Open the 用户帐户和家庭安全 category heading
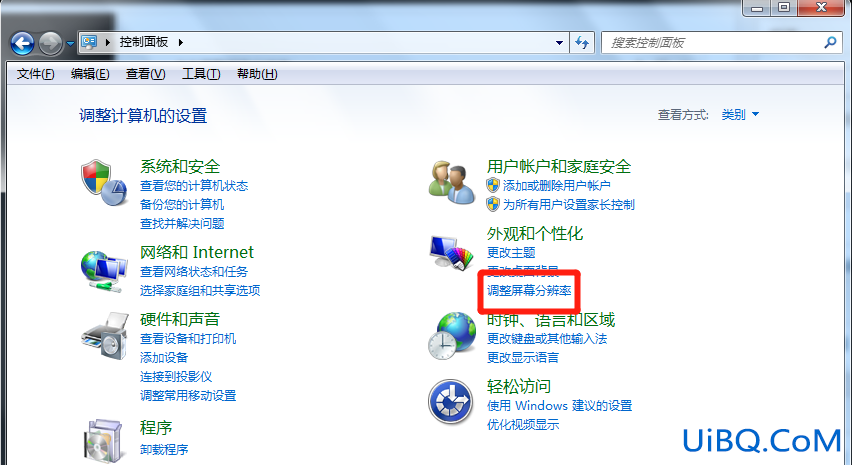Image resolution: width=852 pixels, height=465 pixels. tap(559, 166)
